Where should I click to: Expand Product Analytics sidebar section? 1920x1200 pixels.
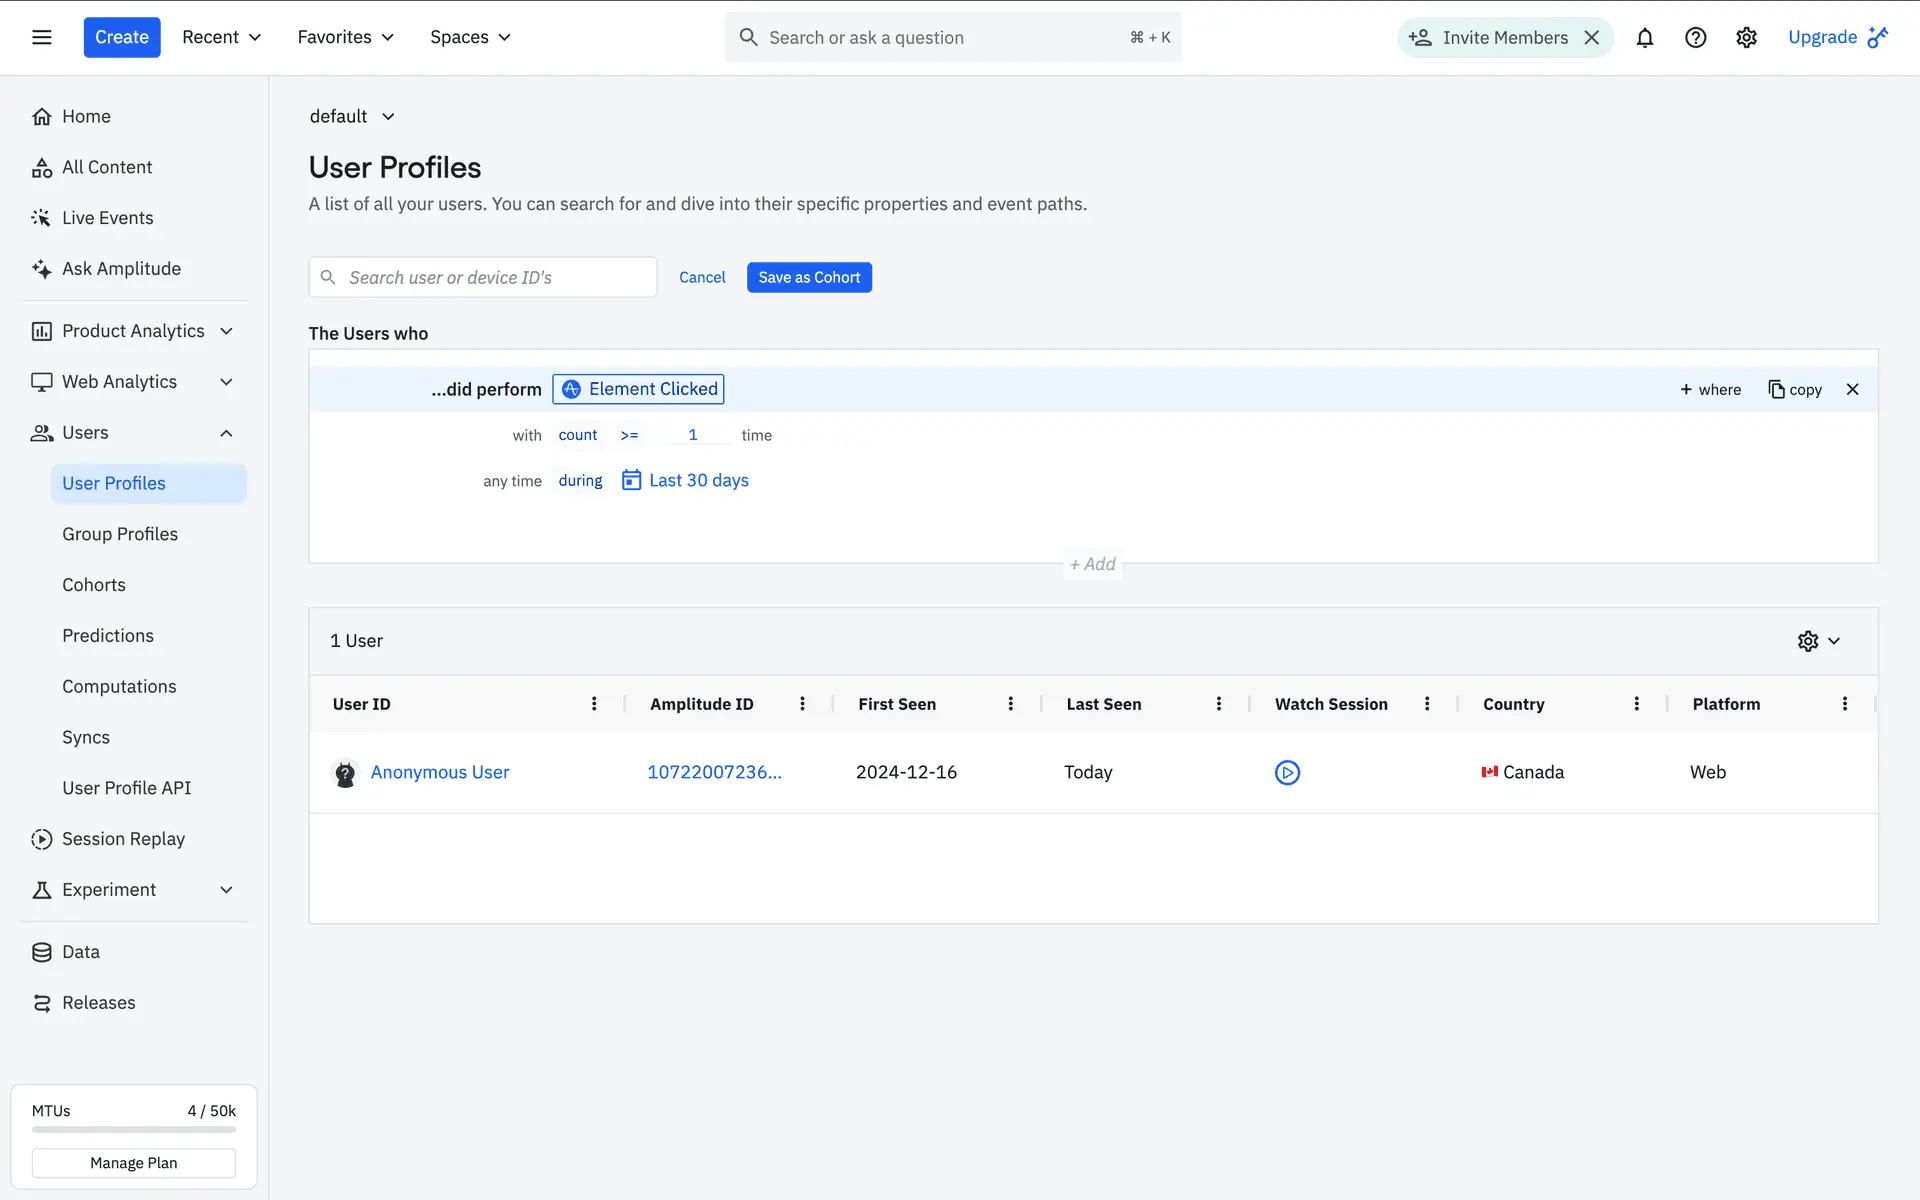(x=226, y=331)
